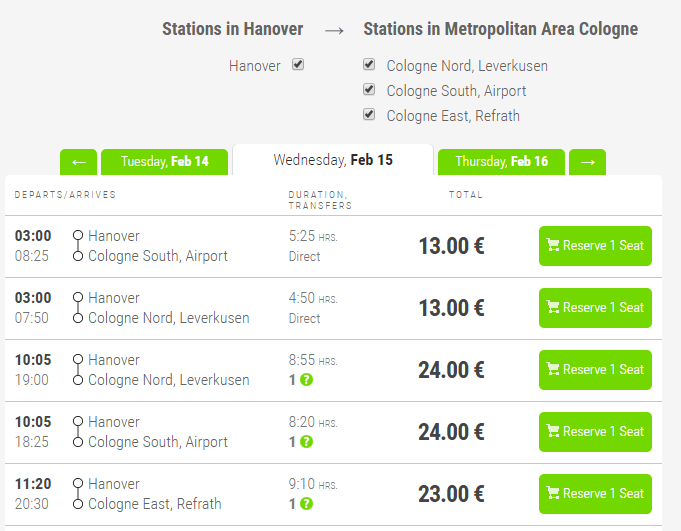This screenshot has width=681, height=531.
Task: Click transfer info icon on 8:55 hrs trip
Action: (x=306, y=380)
